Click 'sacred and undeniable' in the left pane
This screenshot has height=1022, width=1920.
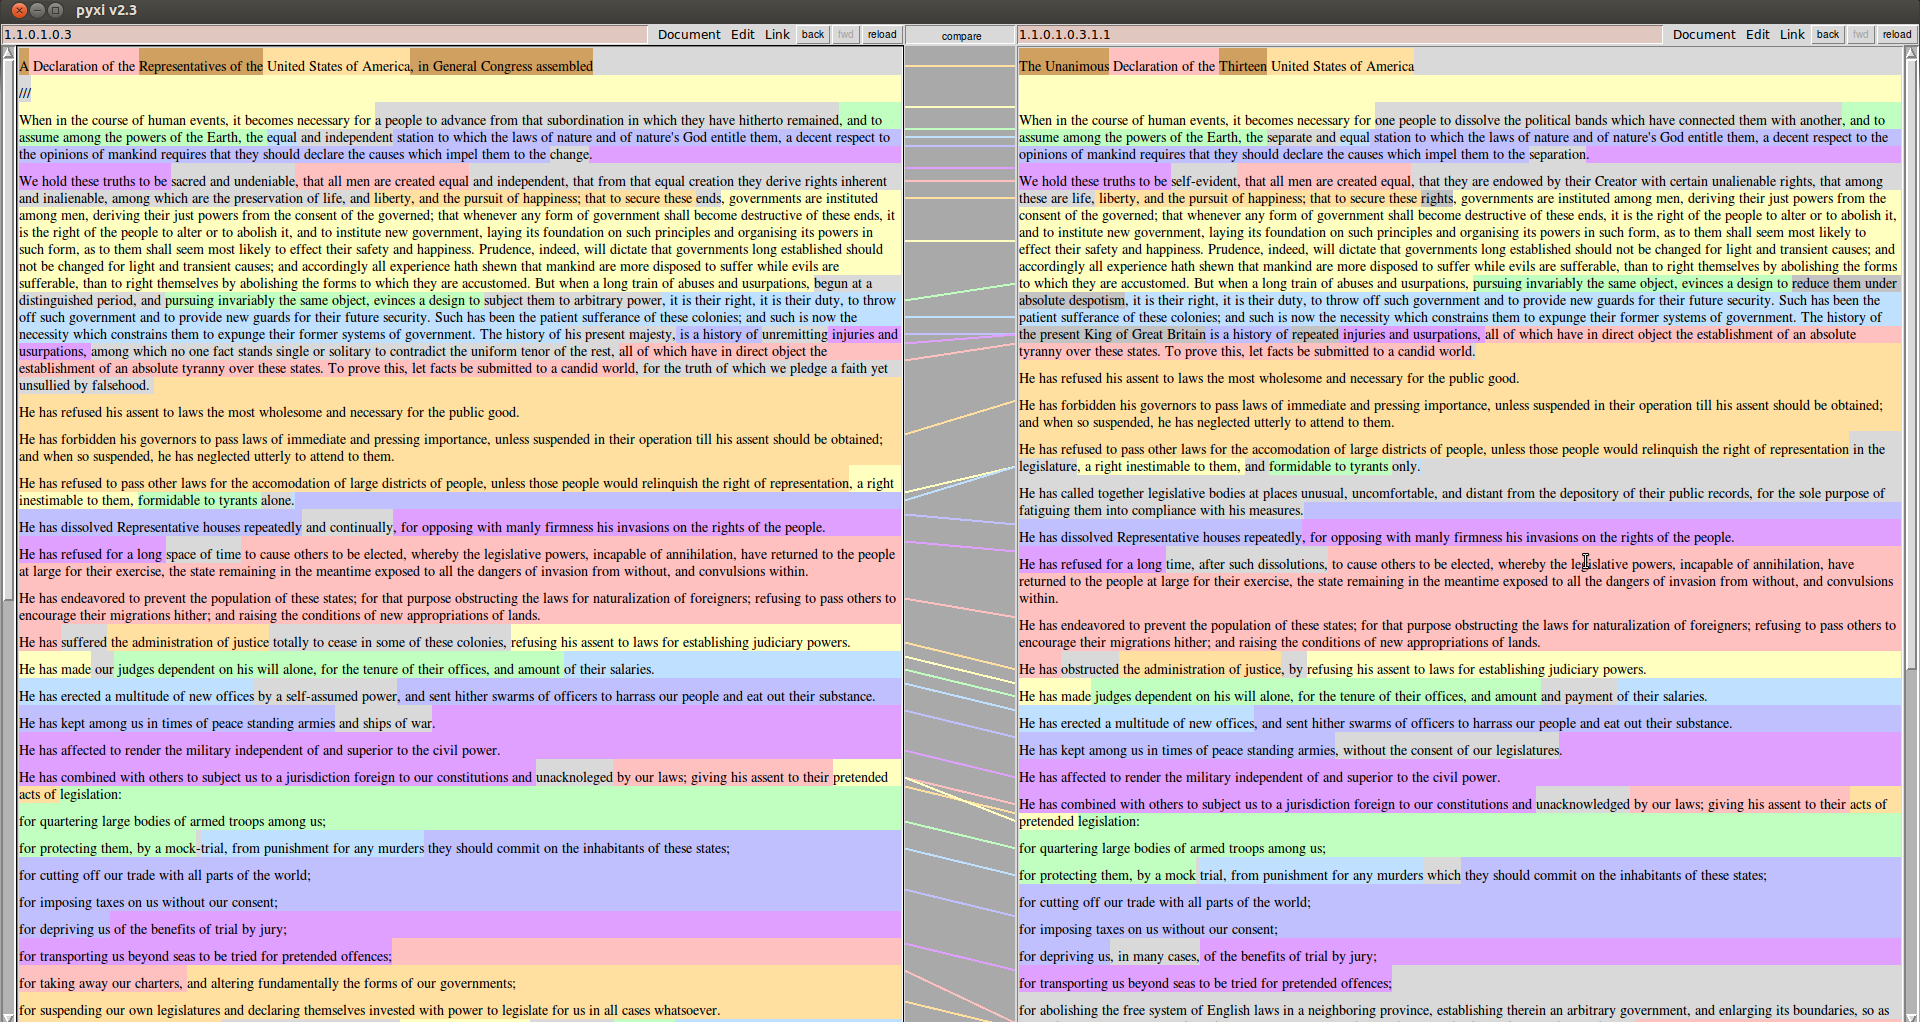click(233, 182)
